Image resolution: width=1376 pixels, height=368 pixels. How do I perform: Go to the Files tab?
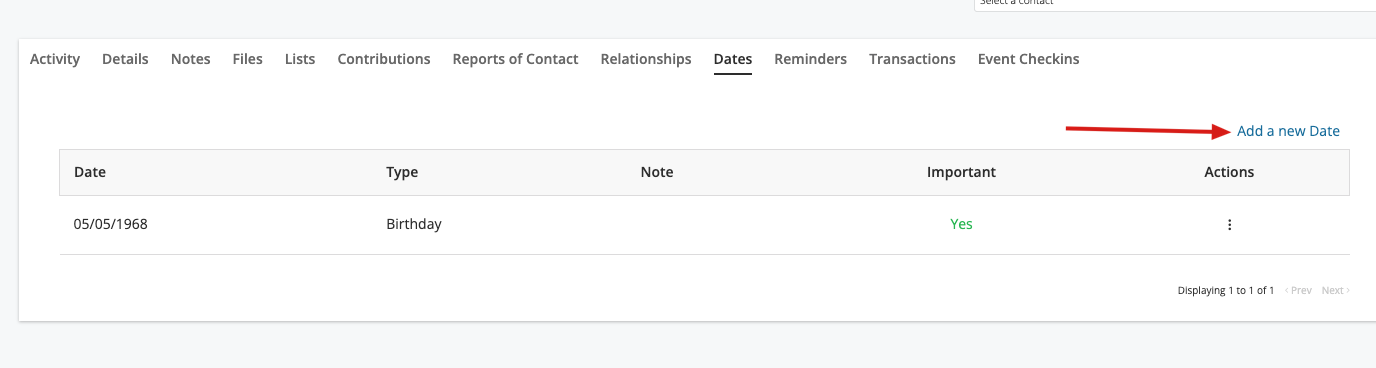pyautogui.click(x=248, y=59)
